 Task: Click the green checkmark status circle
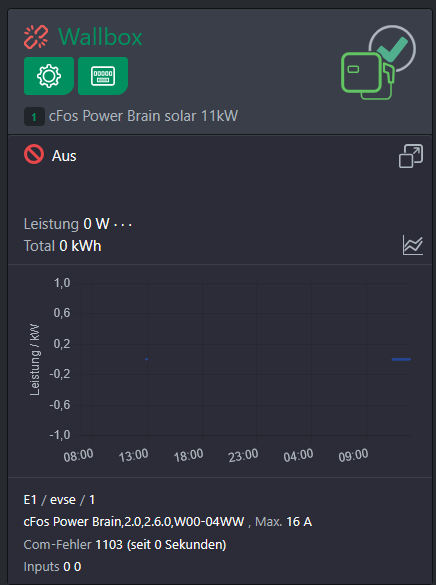(393, 47)
